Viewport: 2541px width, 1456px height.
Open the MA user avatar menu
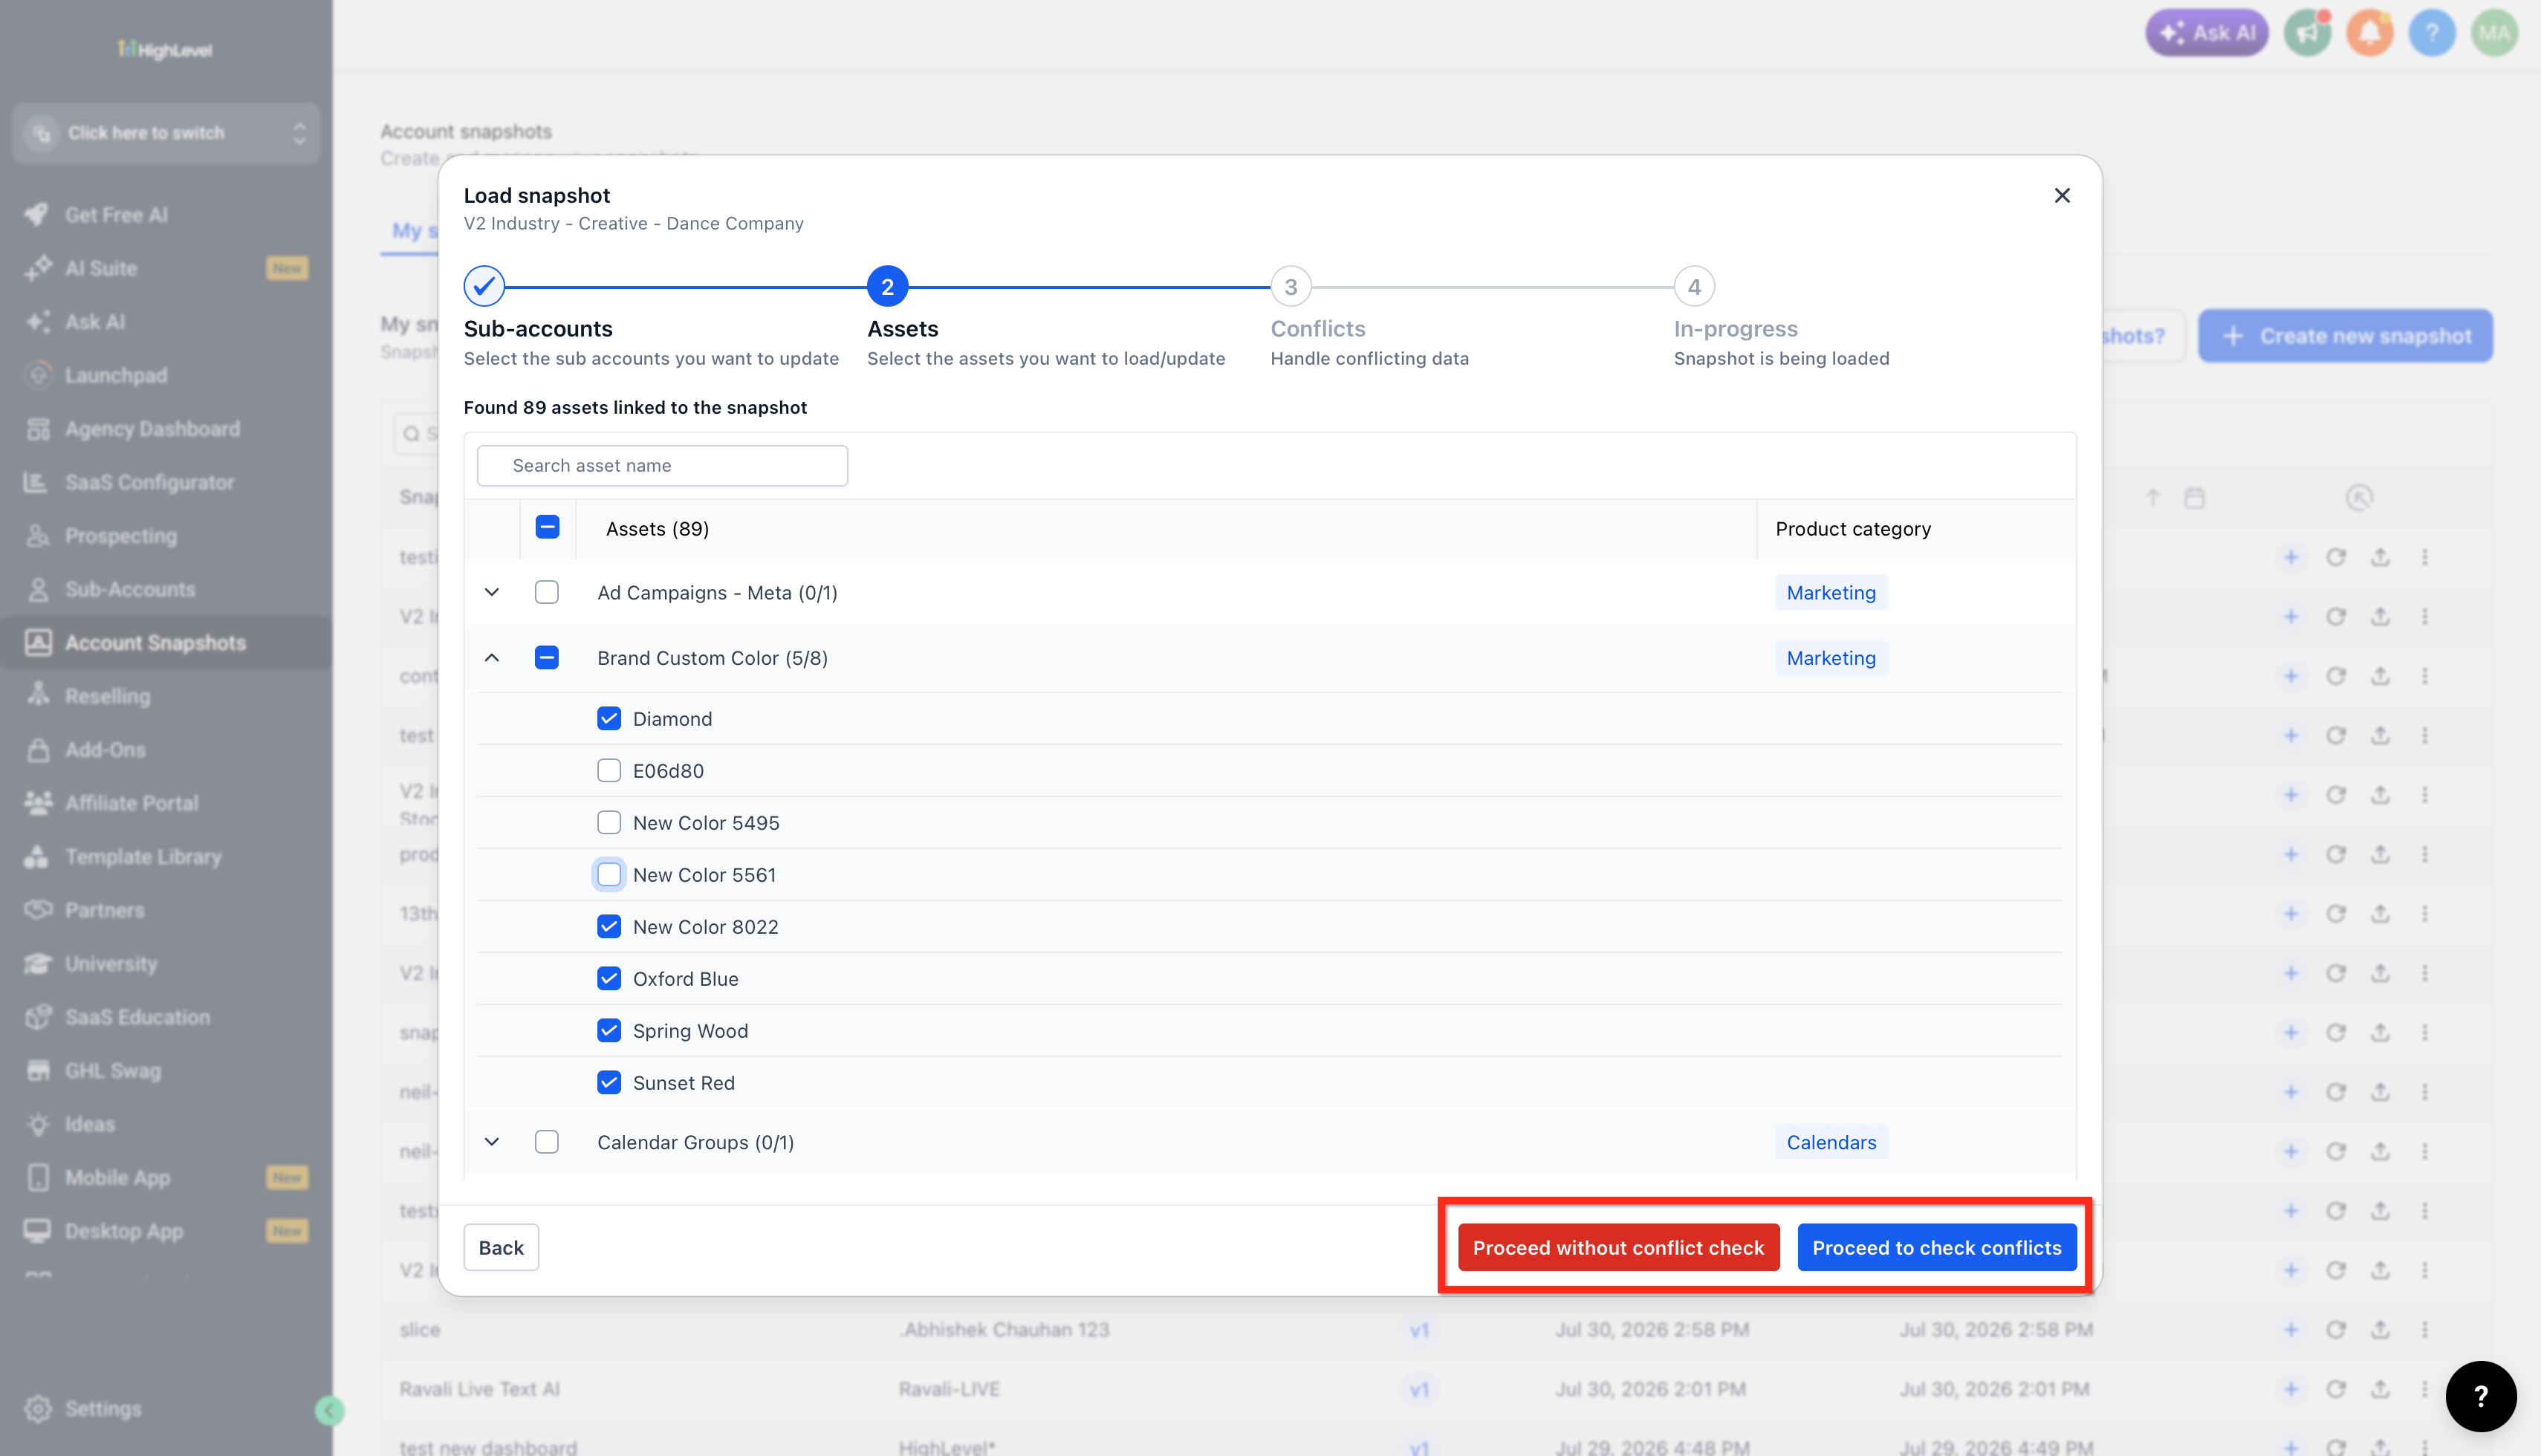2494,33
